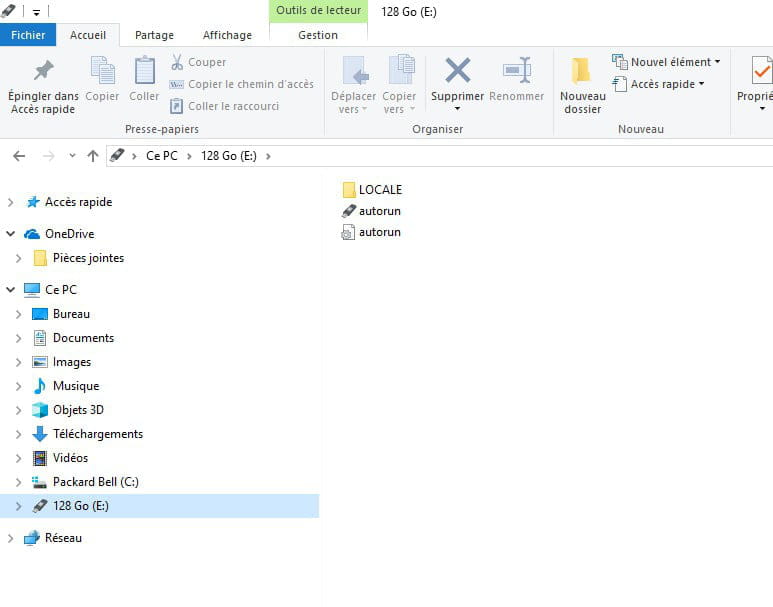Viewport: 773px width, 607px height.
Task: Click the Copier vers icon
Action: coord(402,69)
